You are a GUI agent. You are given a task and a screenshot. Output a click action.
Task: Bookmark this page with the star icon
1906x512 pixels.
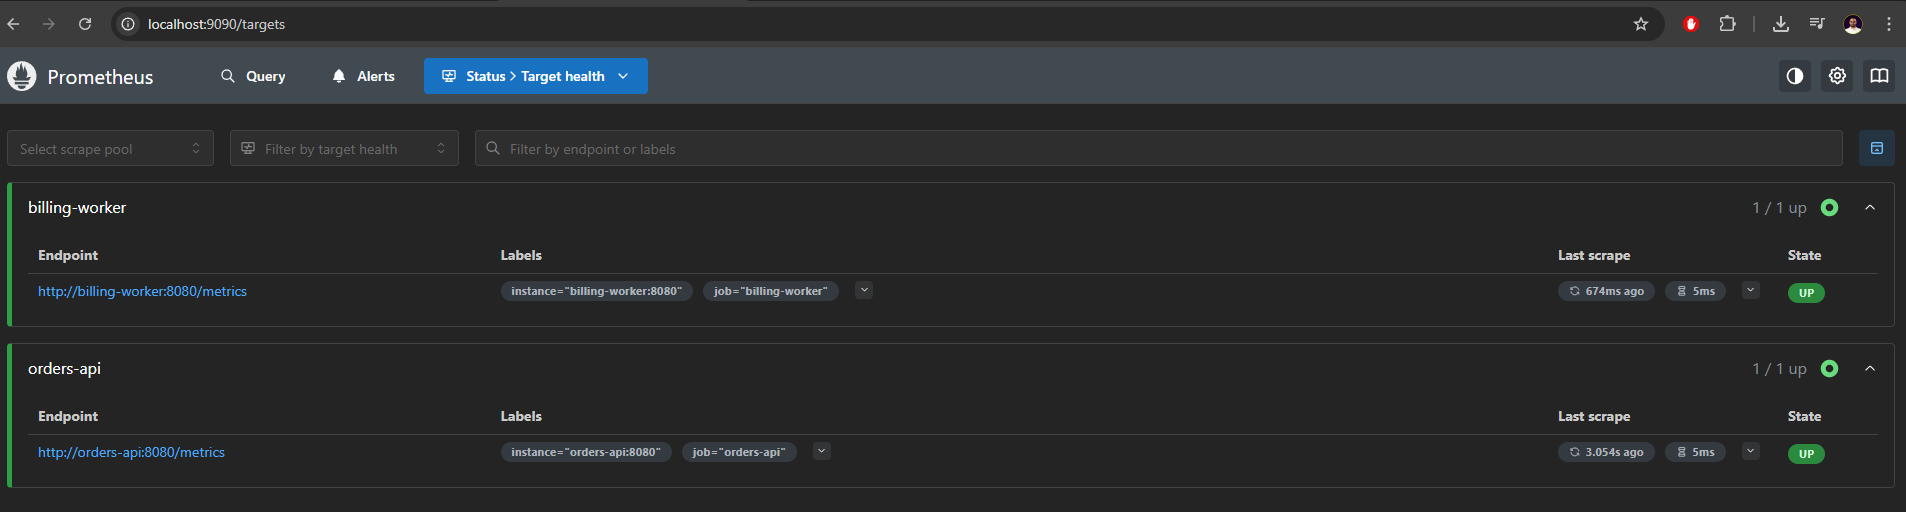click(x=1640, y=24)
